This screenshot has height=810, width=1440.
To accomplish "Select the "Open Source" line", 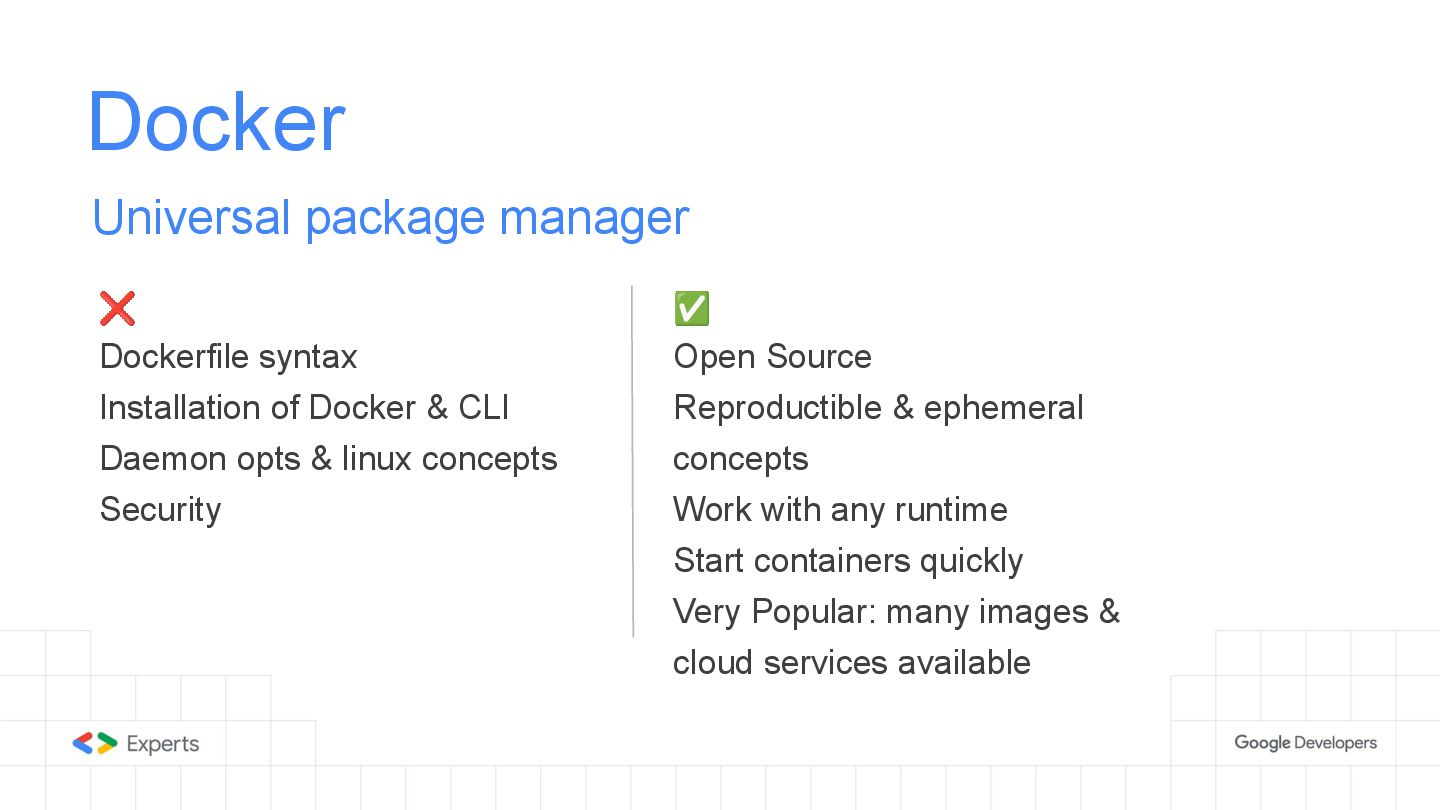I will pyautogui.click(x=772, y=357).
